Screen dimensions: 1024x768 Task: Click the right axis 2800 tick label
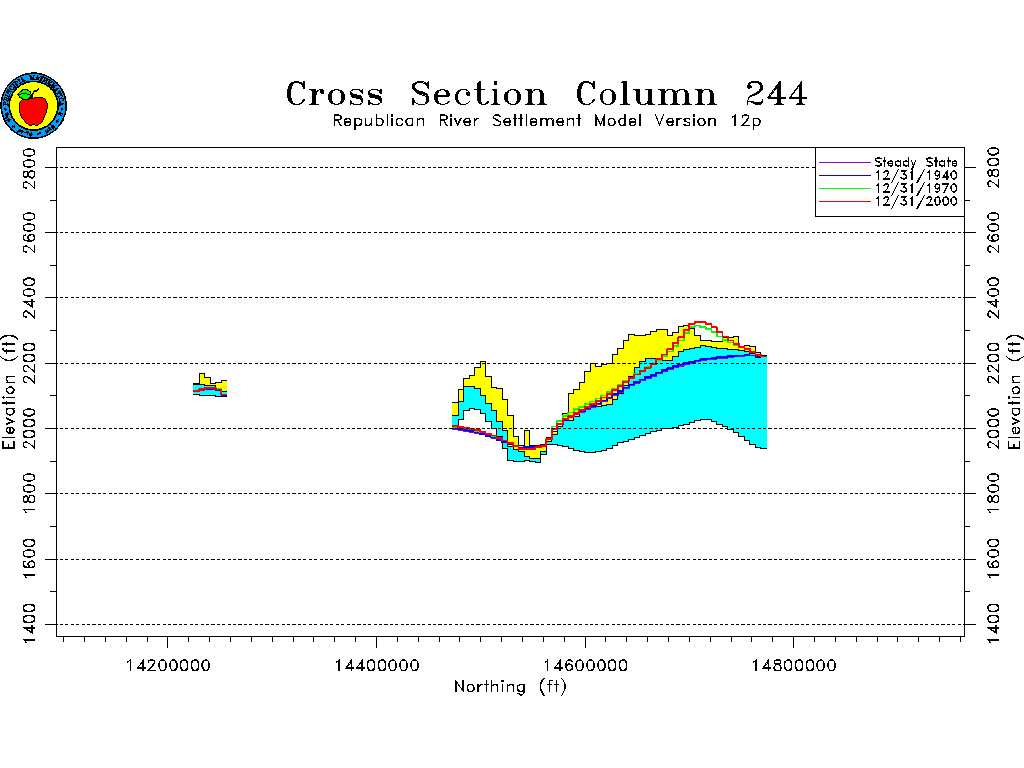pyautogui.click(x=993, y=168)
